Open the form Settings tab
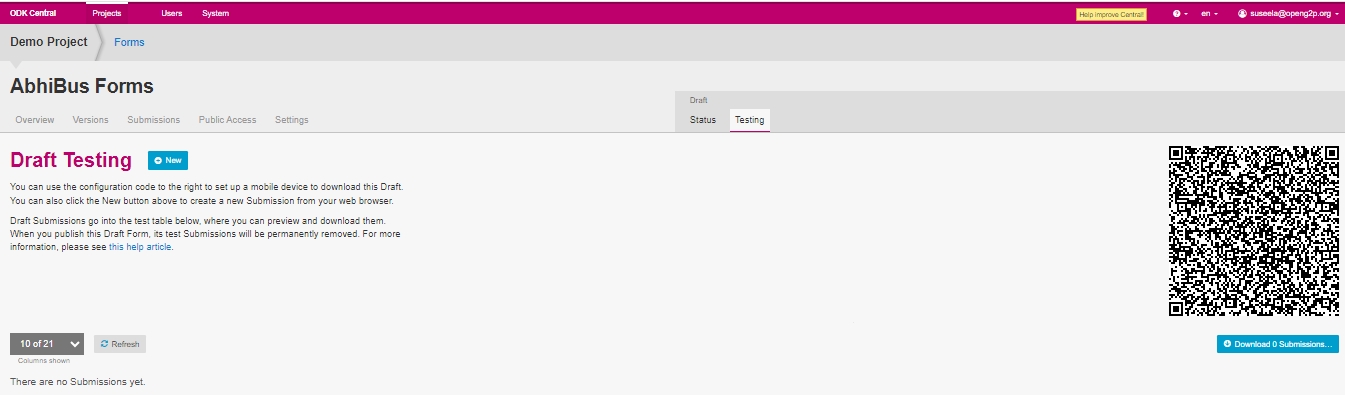The image size is (1345, 395). 292,120
